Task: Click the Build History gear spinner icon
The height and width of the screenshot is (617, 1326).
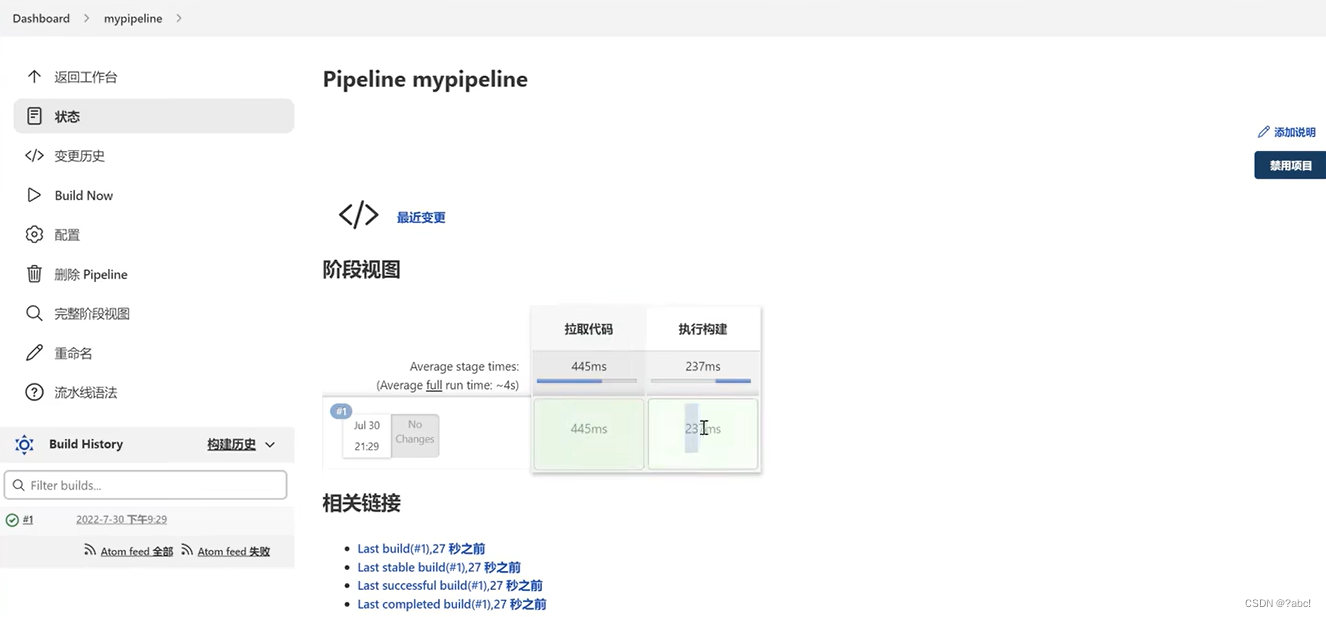Action: click(24, 444)
